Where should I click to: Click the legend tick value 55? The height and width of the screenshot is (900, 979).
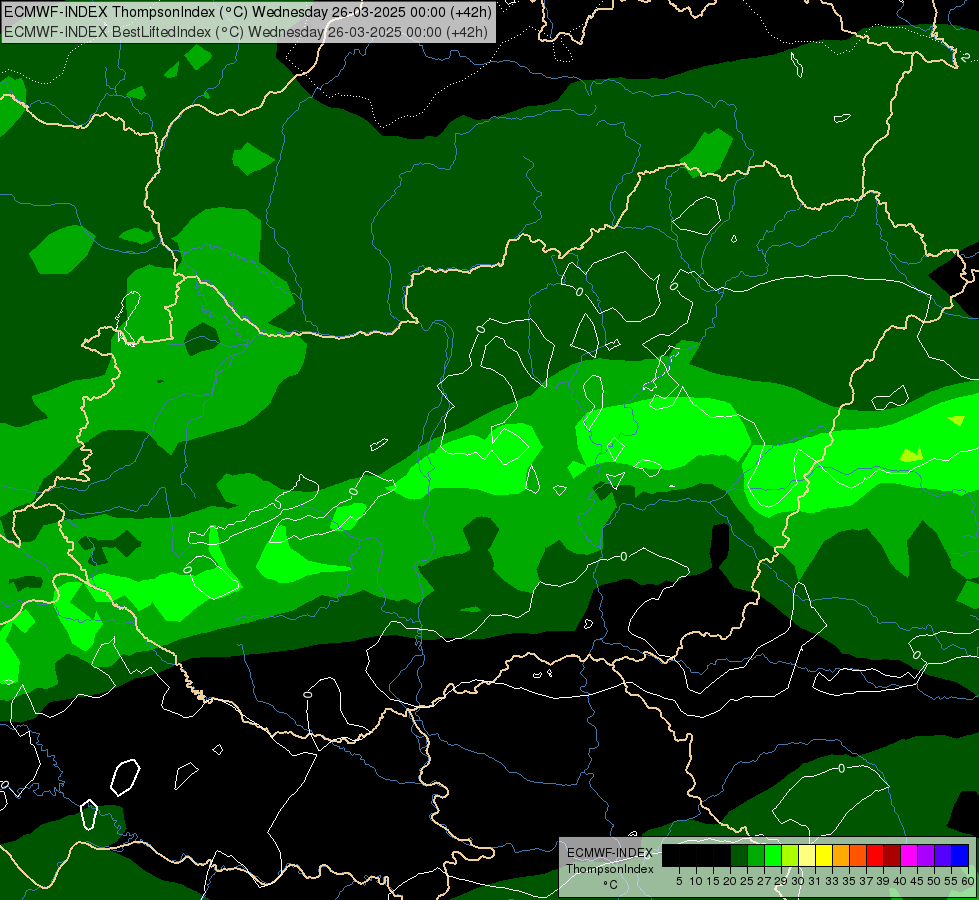(x=952, y=881)
